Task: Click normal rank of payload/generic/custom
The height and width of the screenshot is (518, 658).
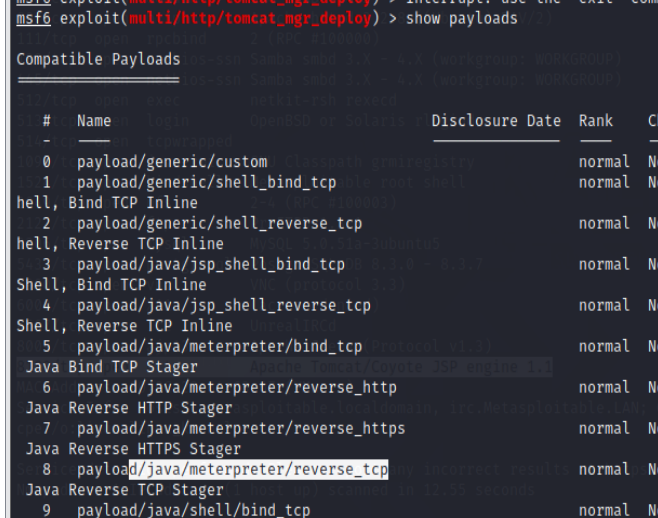Action: [604, 162]
